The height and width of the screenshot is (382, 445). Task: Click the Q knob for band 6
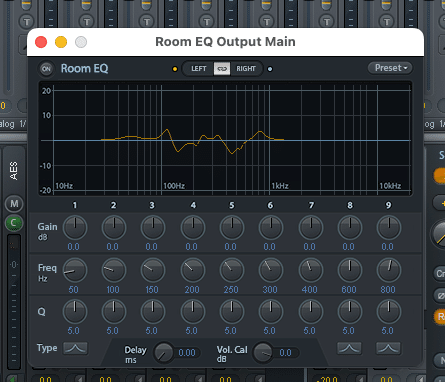pyautogui.click(x=271, y=312)
